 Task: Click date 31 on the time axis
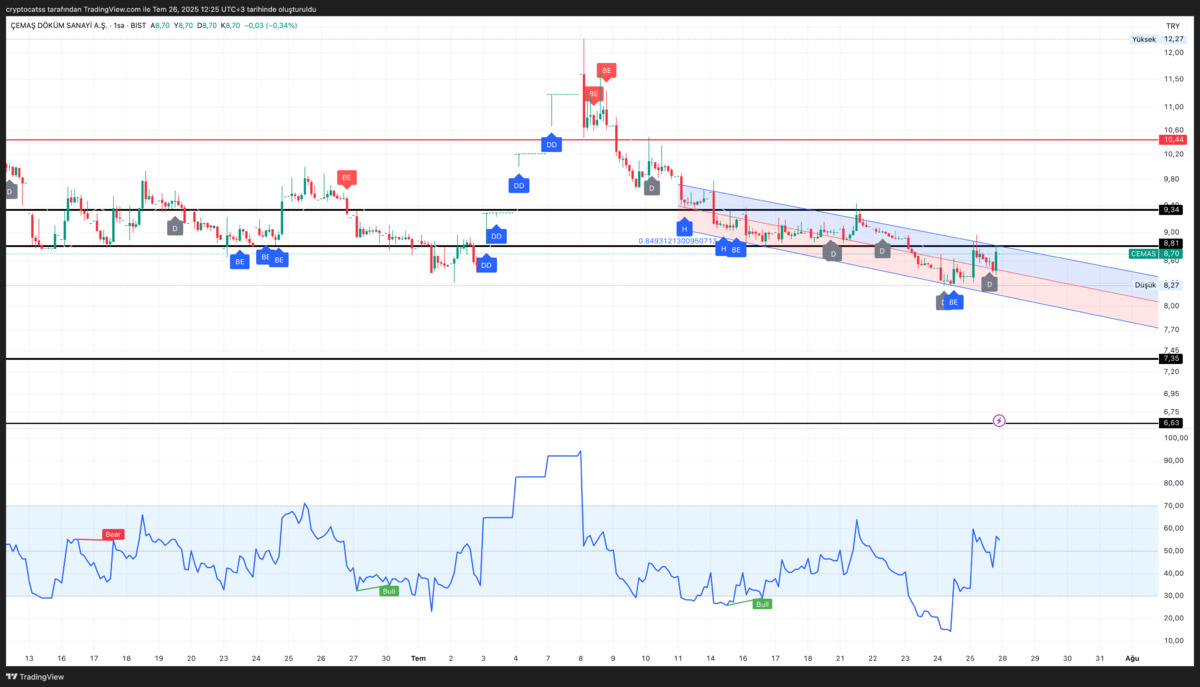1100,658
